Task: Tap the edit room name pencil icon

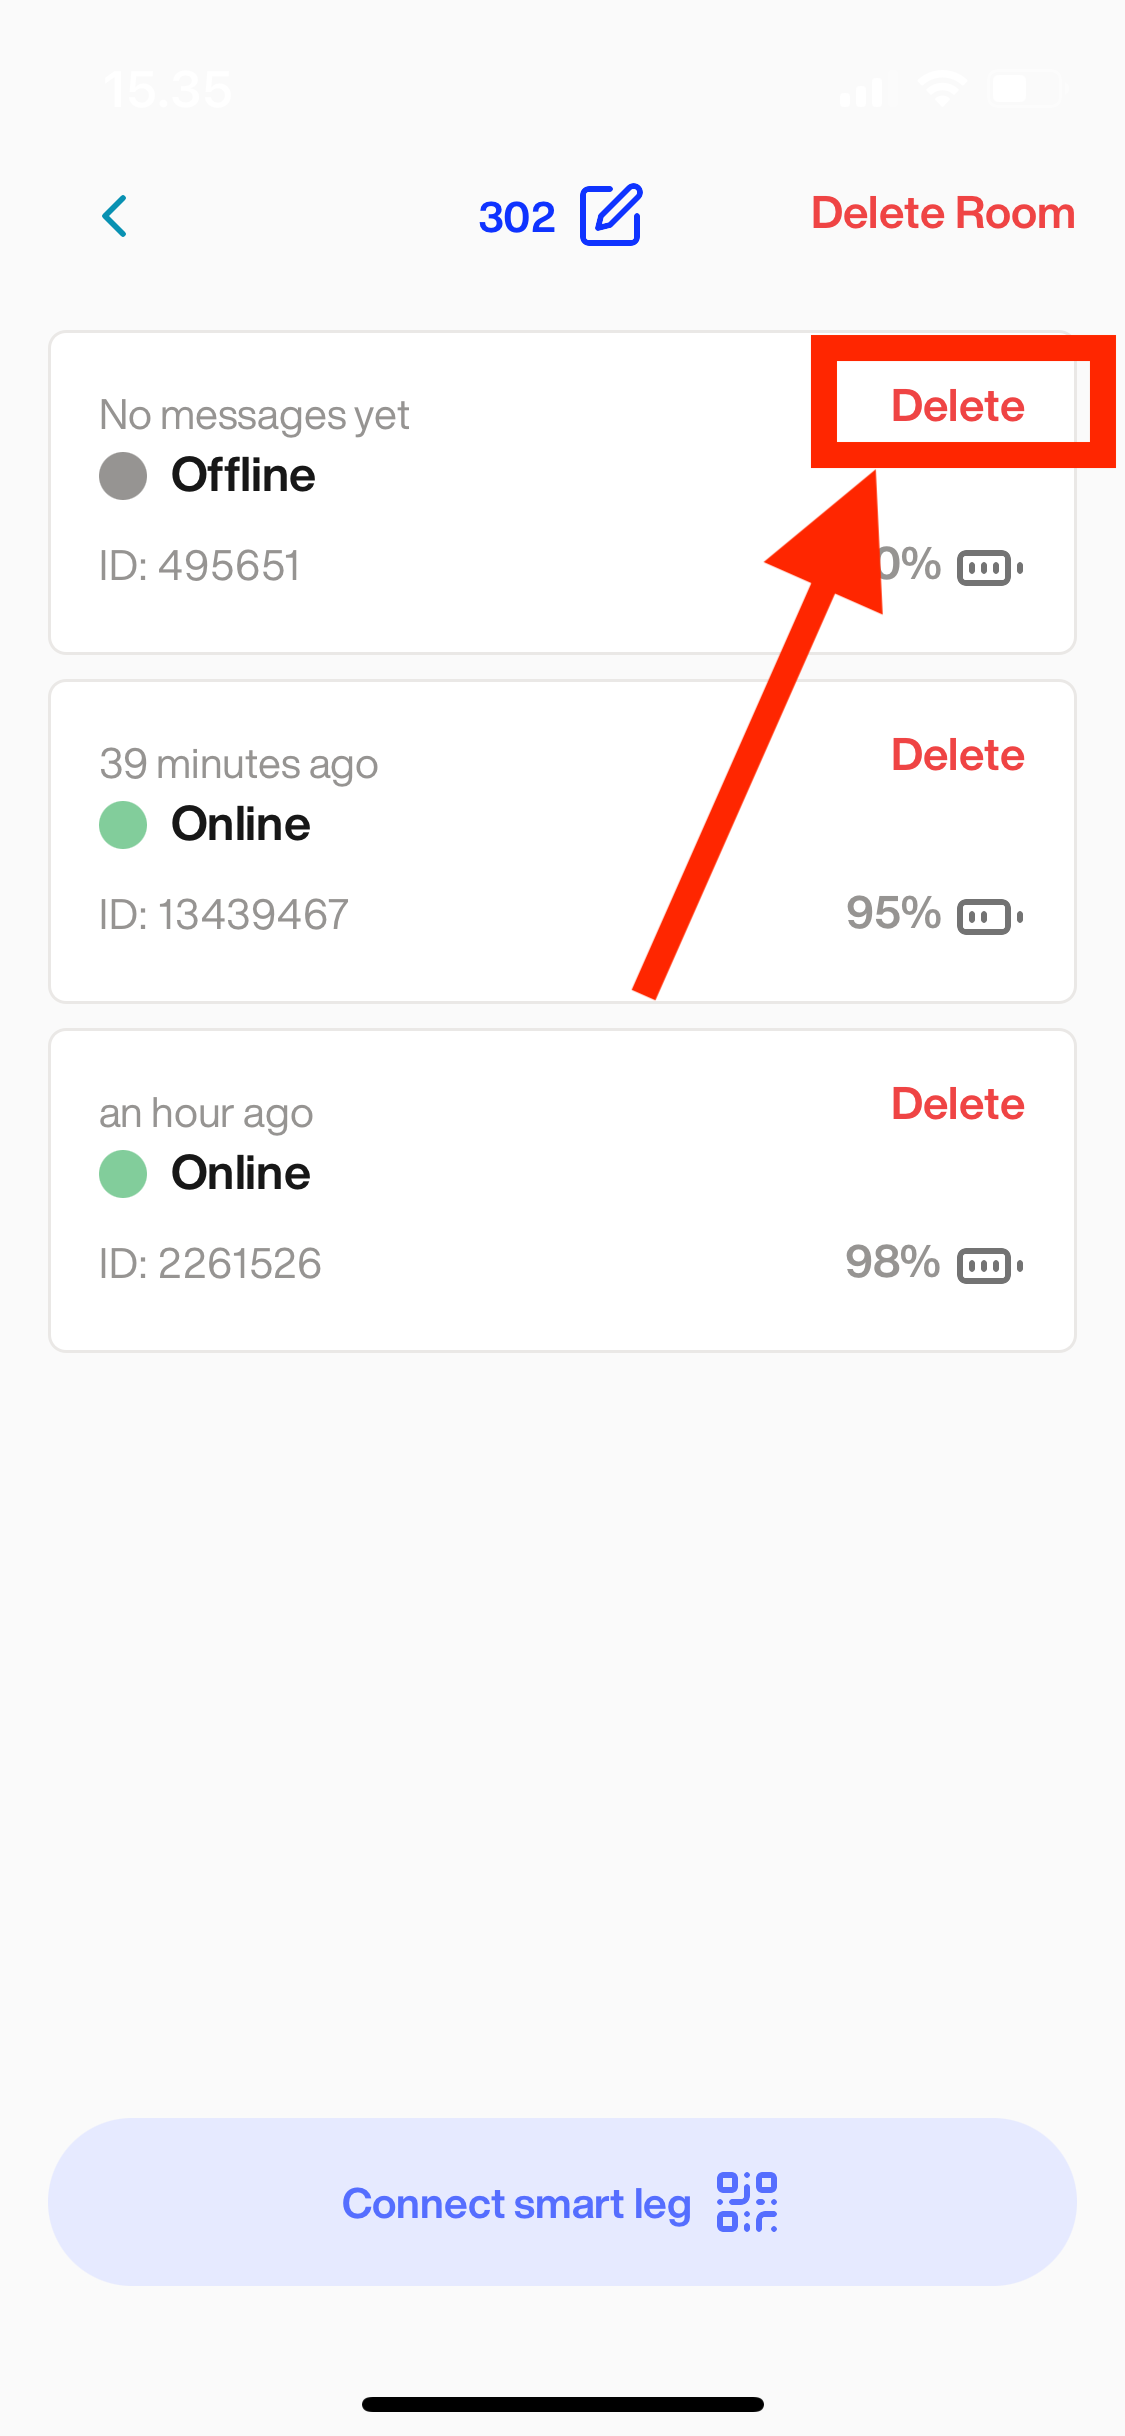Action: 610,215
